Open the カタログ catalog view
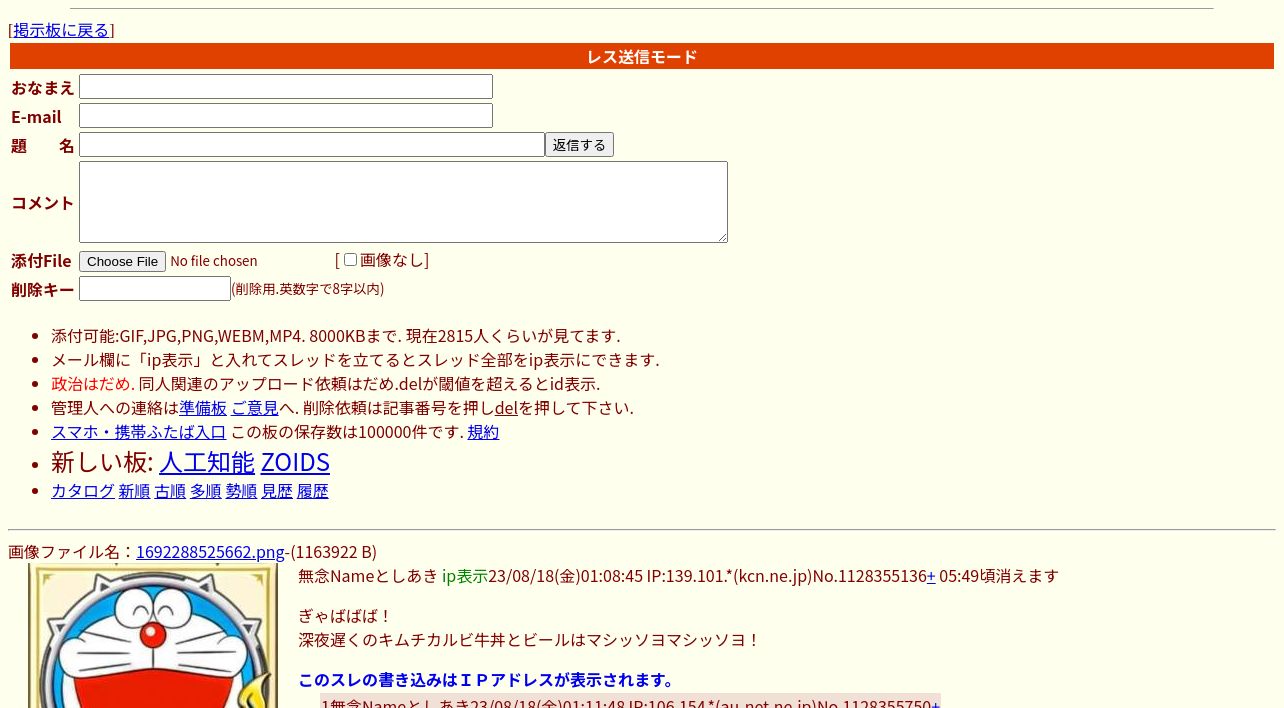 (83, 491)
